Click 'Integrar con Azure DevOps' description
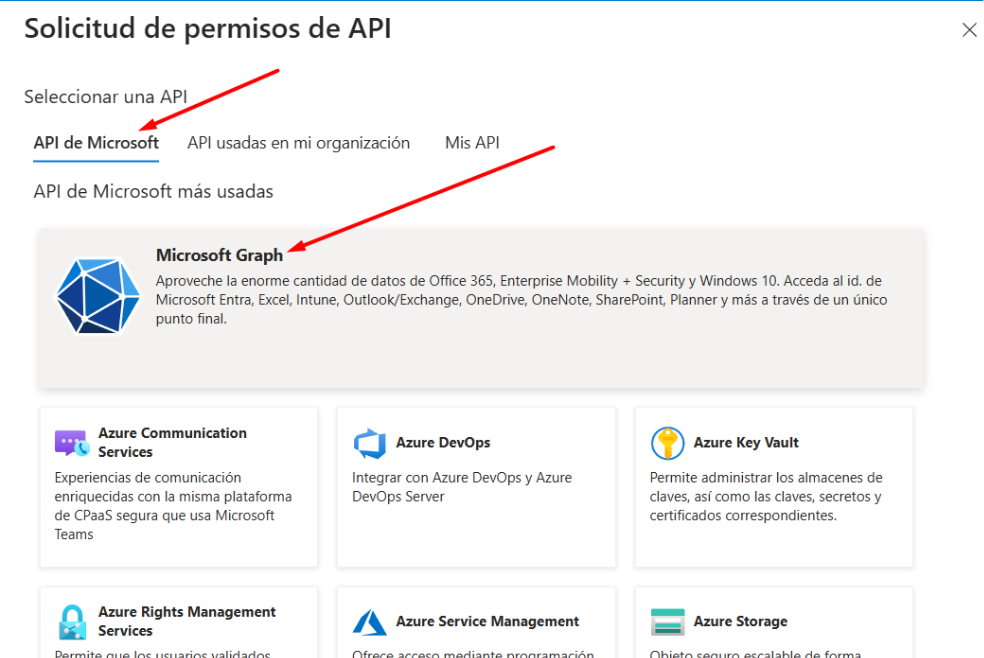 pos(461,487)
